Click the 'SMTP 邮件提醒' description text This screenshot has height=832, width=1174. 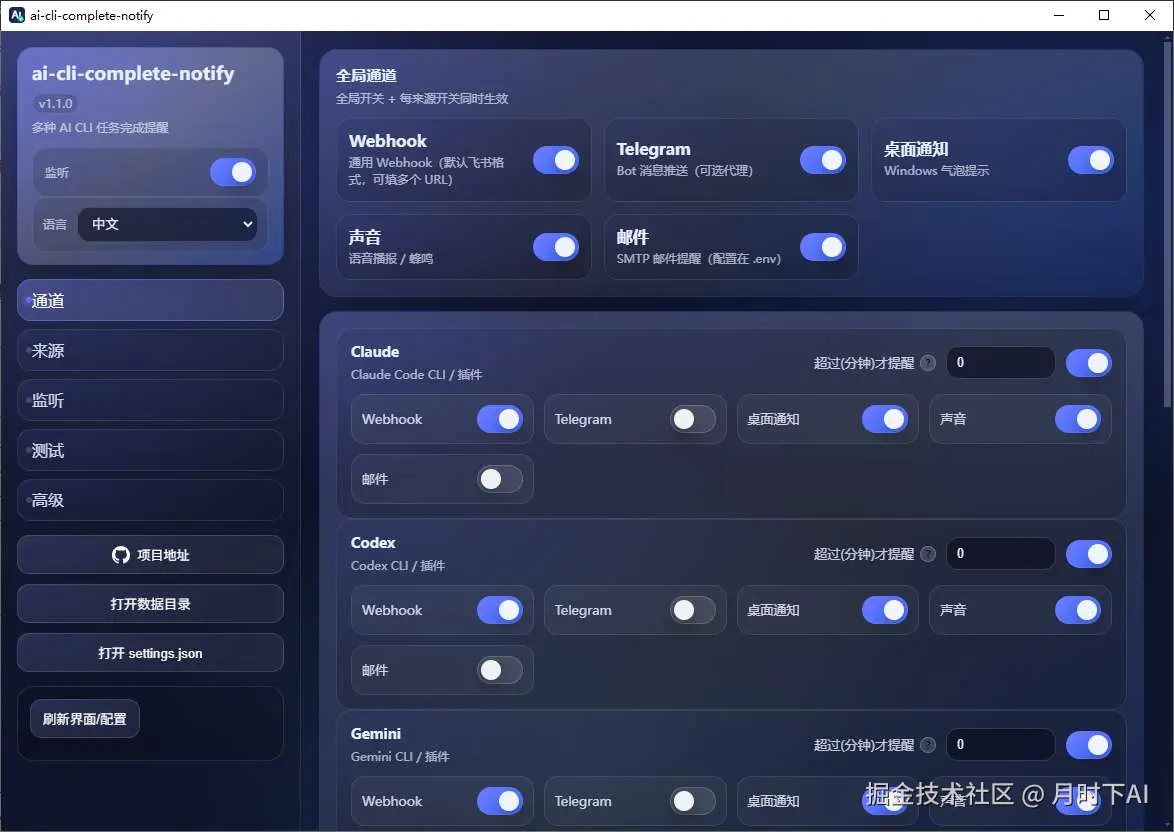[x=699, y=259]
